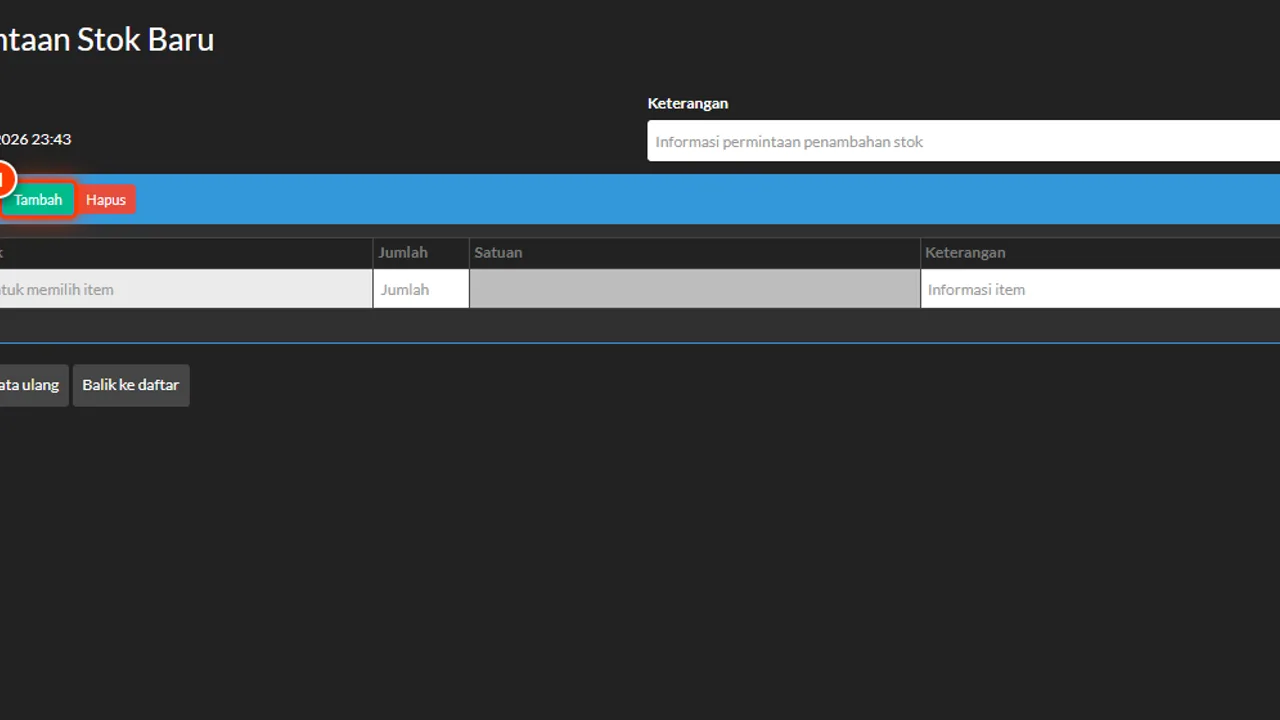Click the Keterangan label above the form
This screenshot has height=720, width=1280.
tap(688, 103)
